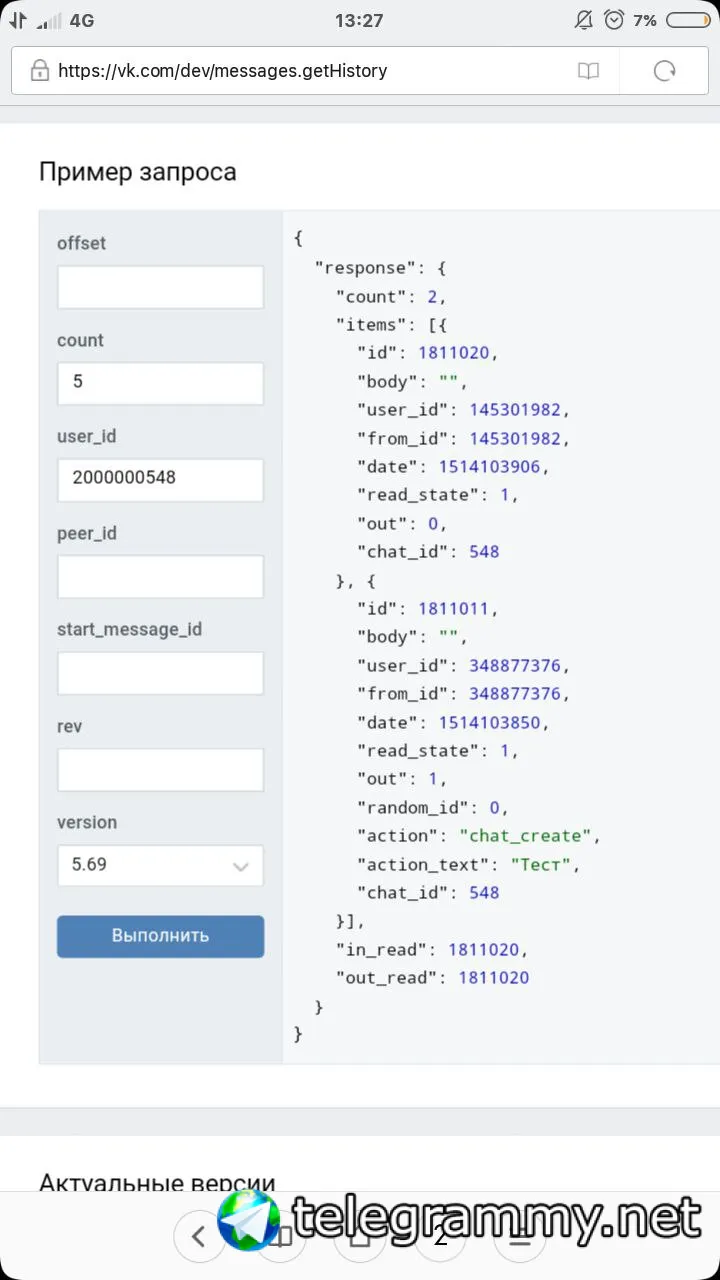Focus the peer_id input field
The image size is (720, 1280).
pos(160,576)
